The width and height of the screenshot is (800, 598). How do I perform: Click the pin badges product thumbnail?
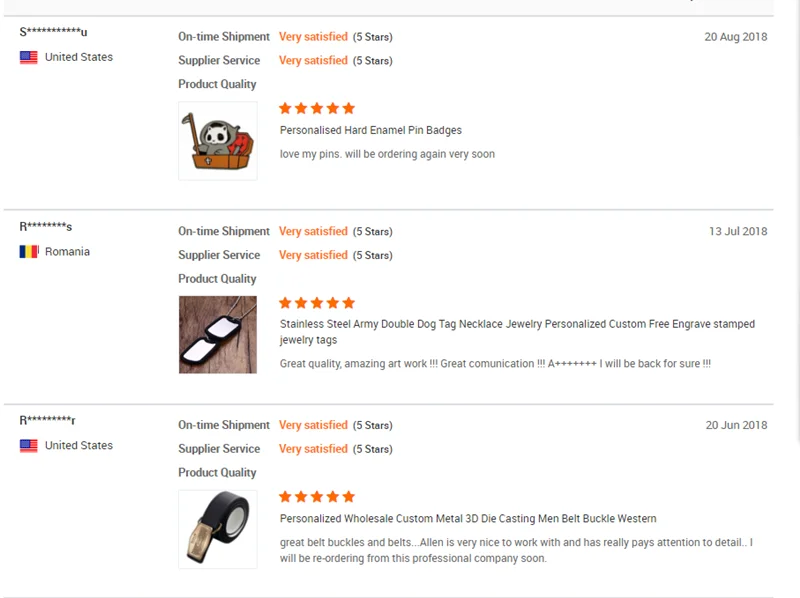click(x=218, y=141)
